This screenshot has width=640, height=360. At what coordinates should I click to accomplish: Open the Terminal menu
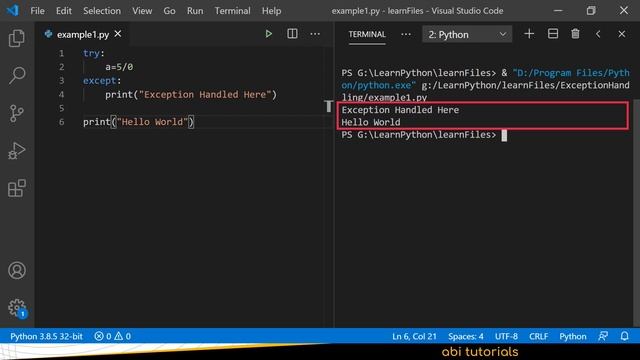pos(233,11)
